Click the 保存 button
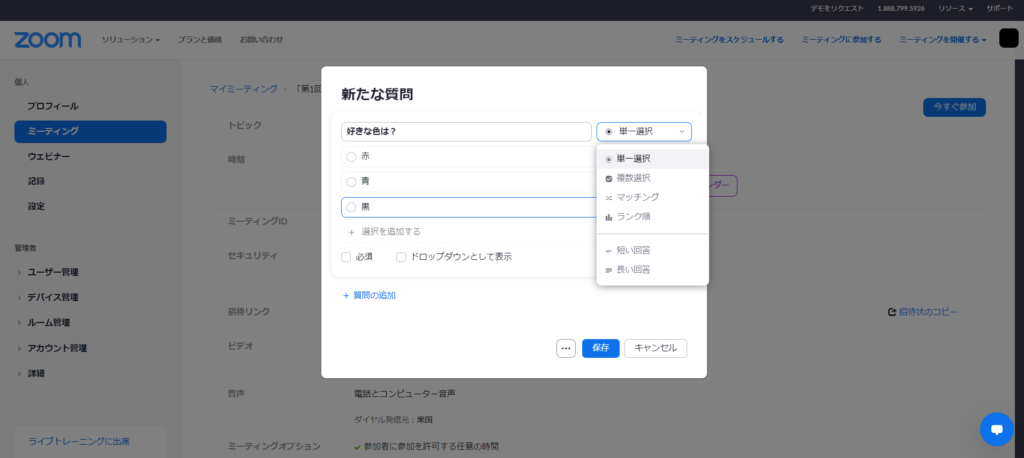The image size is (1024, 458). click(x=600, y=348)
